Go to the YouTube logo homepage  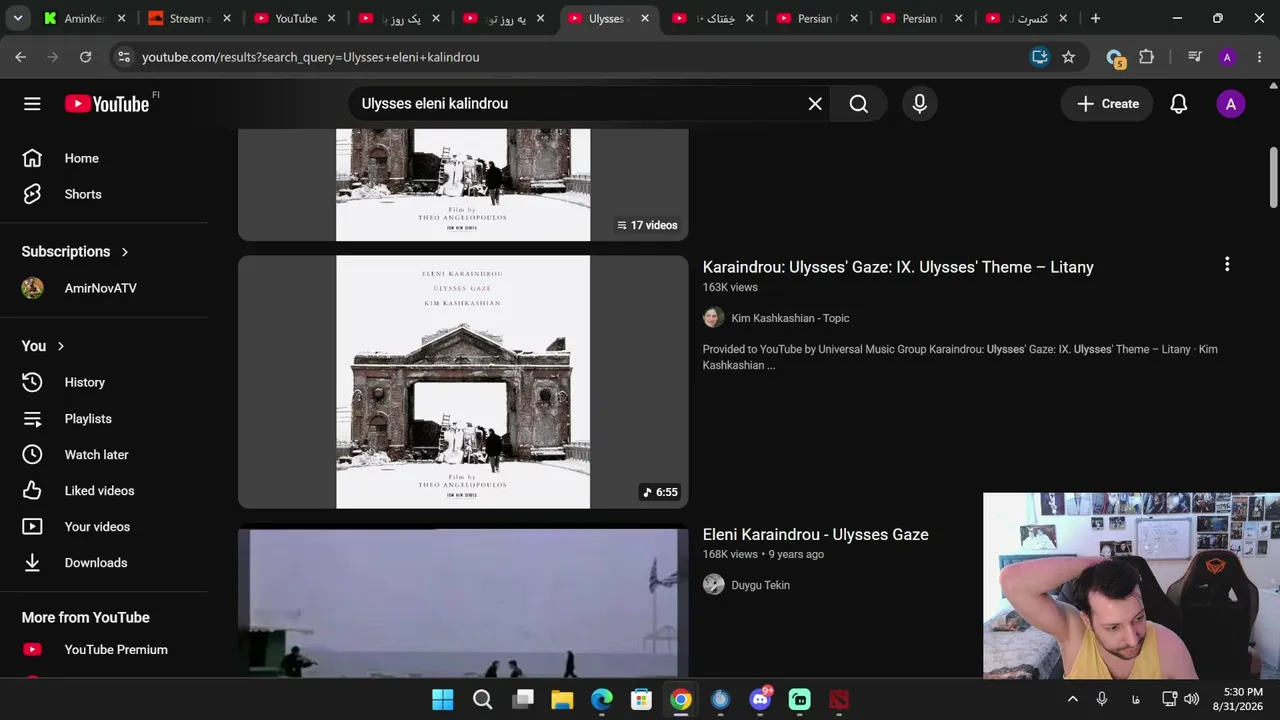pos(107,104)
